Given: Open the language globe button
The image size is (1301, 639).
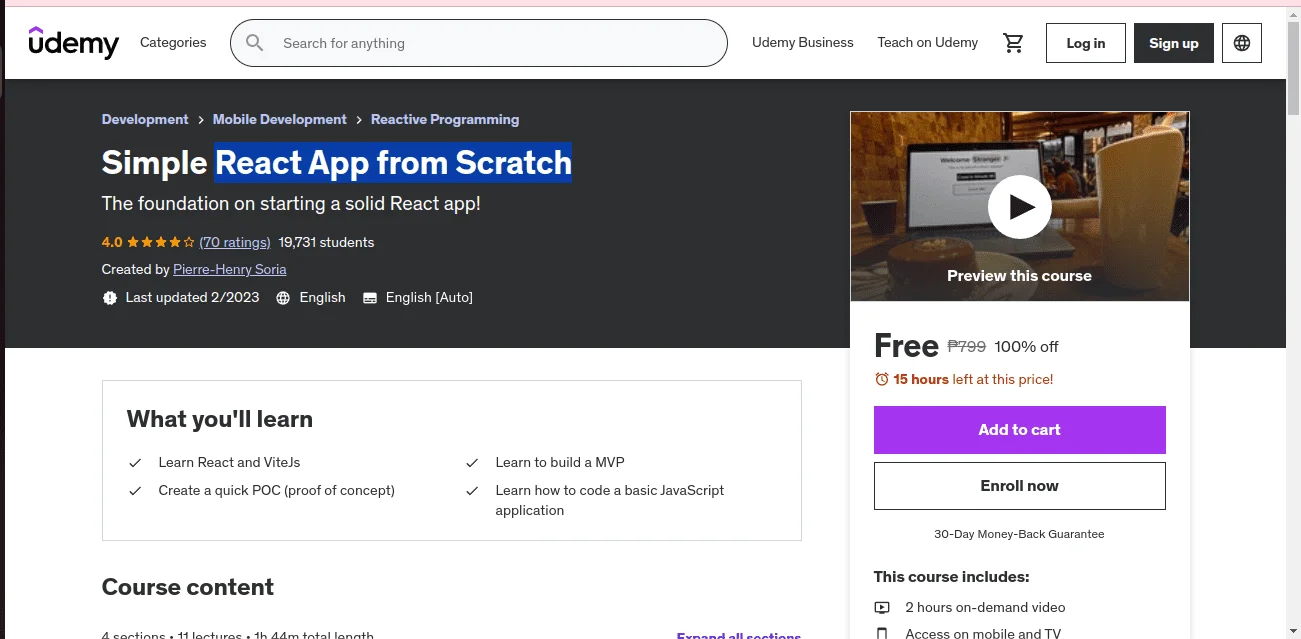Looking at the screenshot, I should pyautogui.click(x=1242, y=43).
